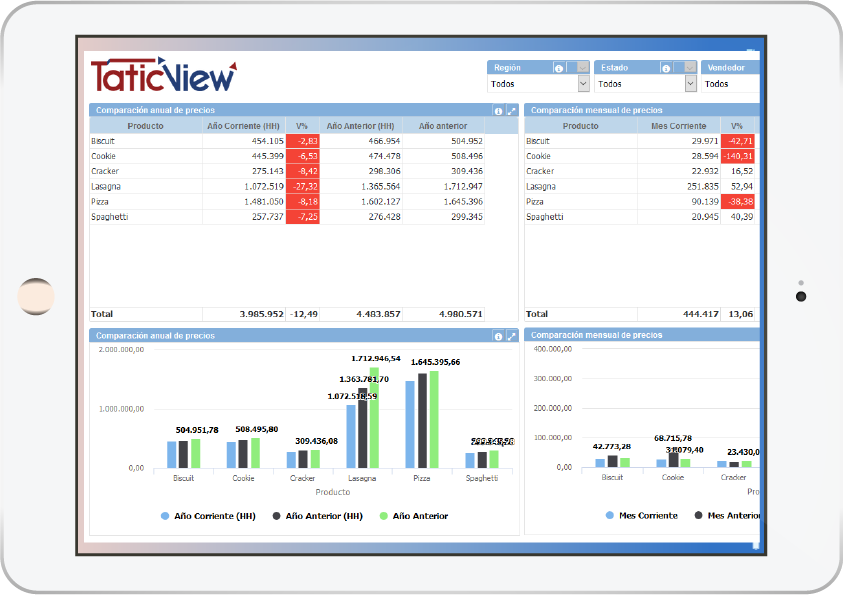Click the TaticView logo

coord(163,75)
